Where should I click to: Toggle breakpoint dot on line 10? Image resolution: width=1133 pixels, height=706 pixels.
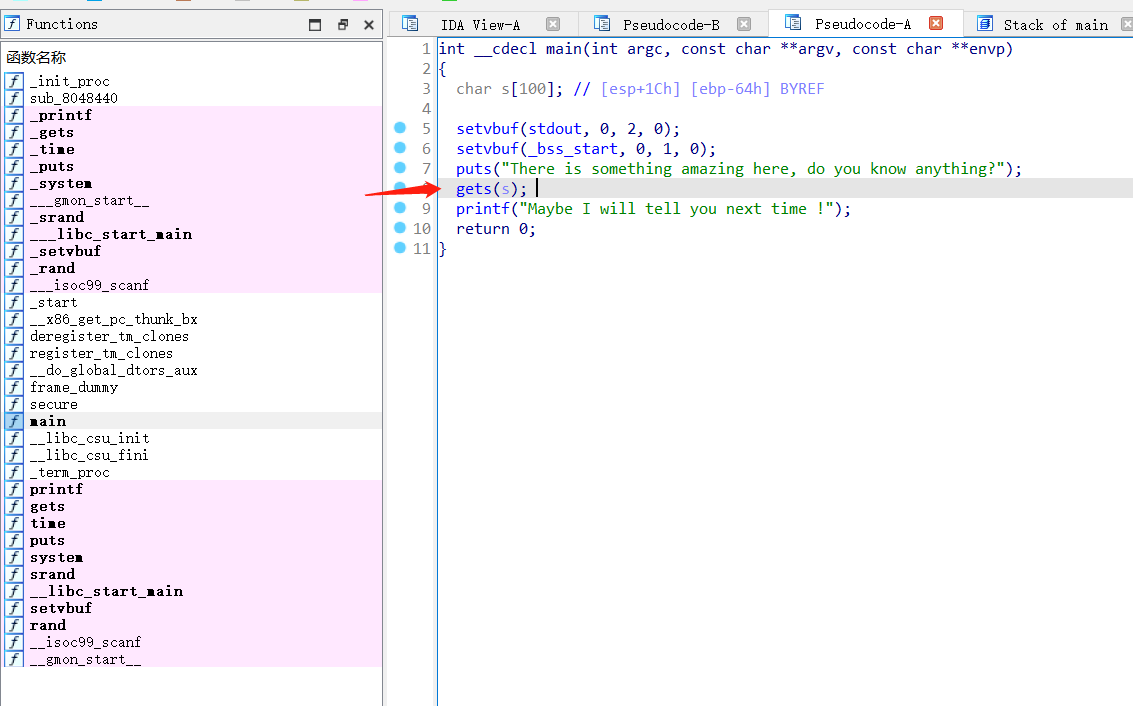click(x=400, y=228)
